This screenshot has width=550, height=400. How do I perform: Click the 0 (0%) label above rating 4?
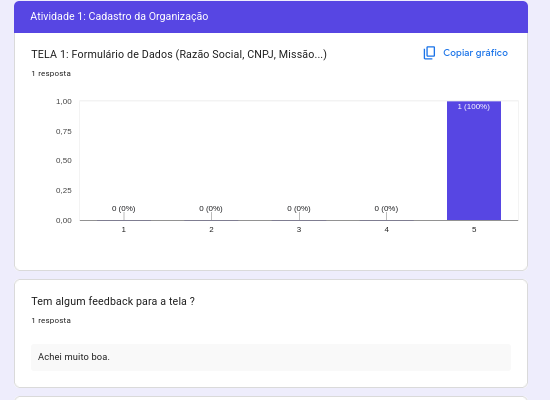point(386,208)
